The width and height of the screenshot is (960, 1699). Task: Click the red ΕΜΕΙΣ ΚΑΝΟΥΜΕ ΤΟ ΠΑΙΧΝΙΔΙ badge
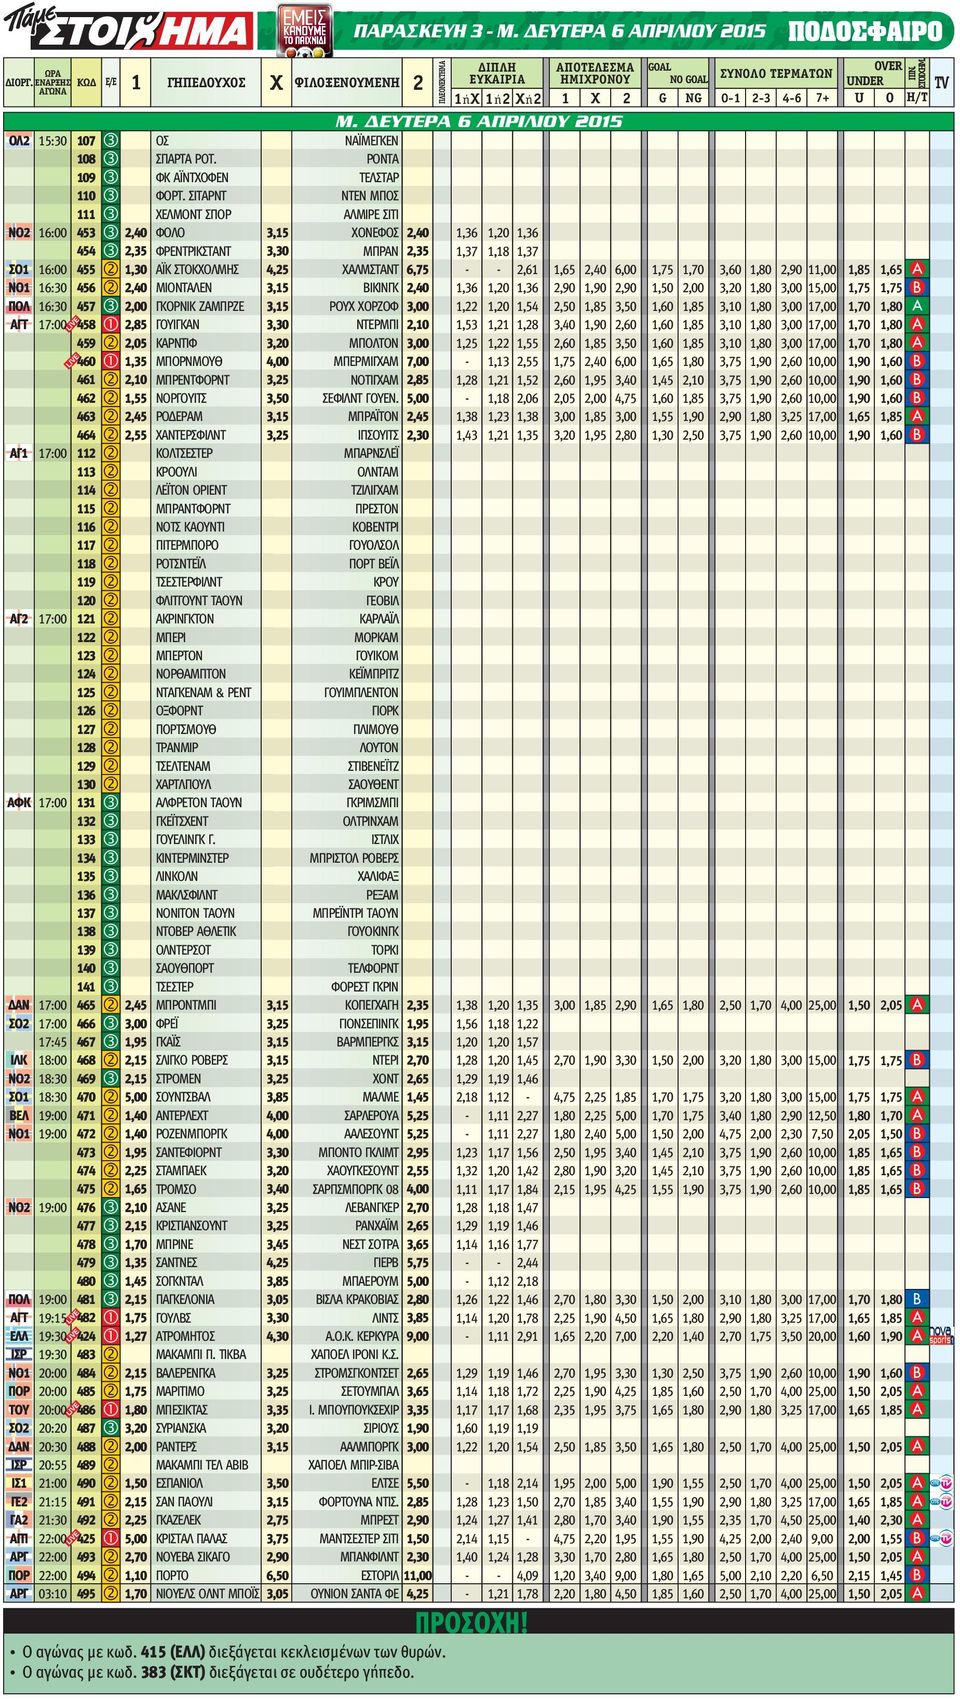(x=305, y=28)
